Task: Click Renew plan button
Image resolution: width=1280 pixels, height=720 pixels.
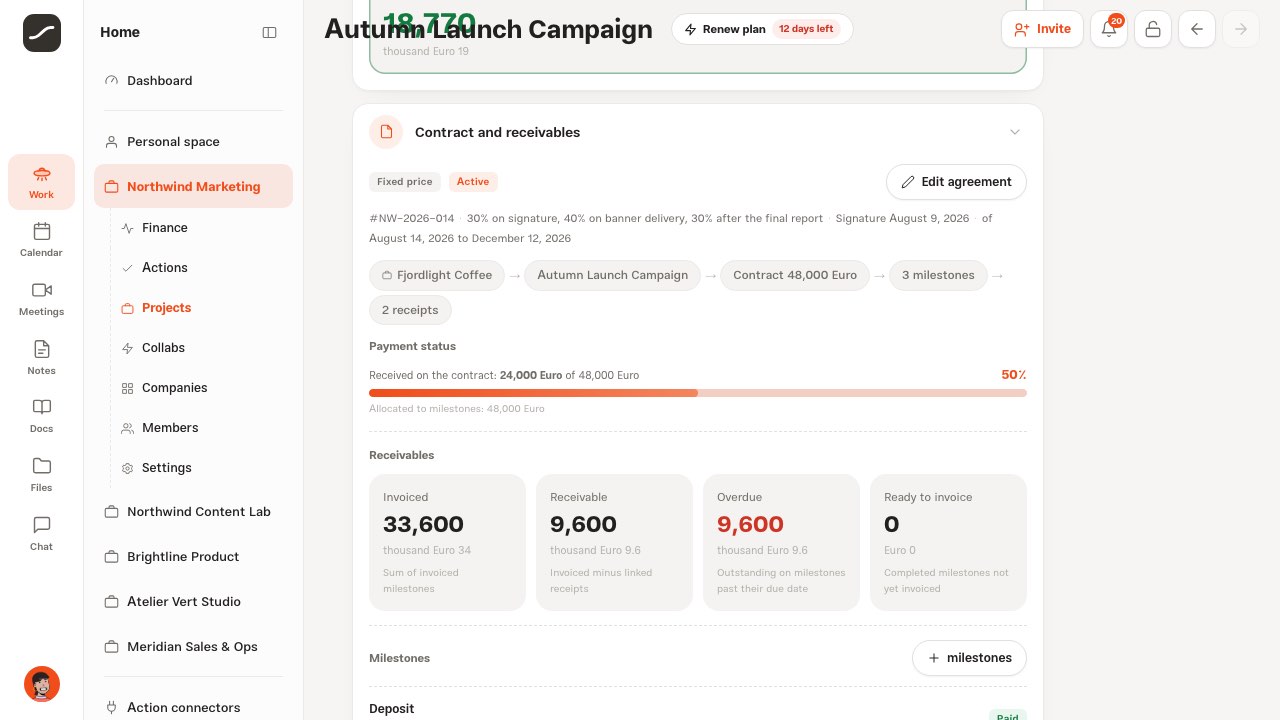Action: [762, 29]
